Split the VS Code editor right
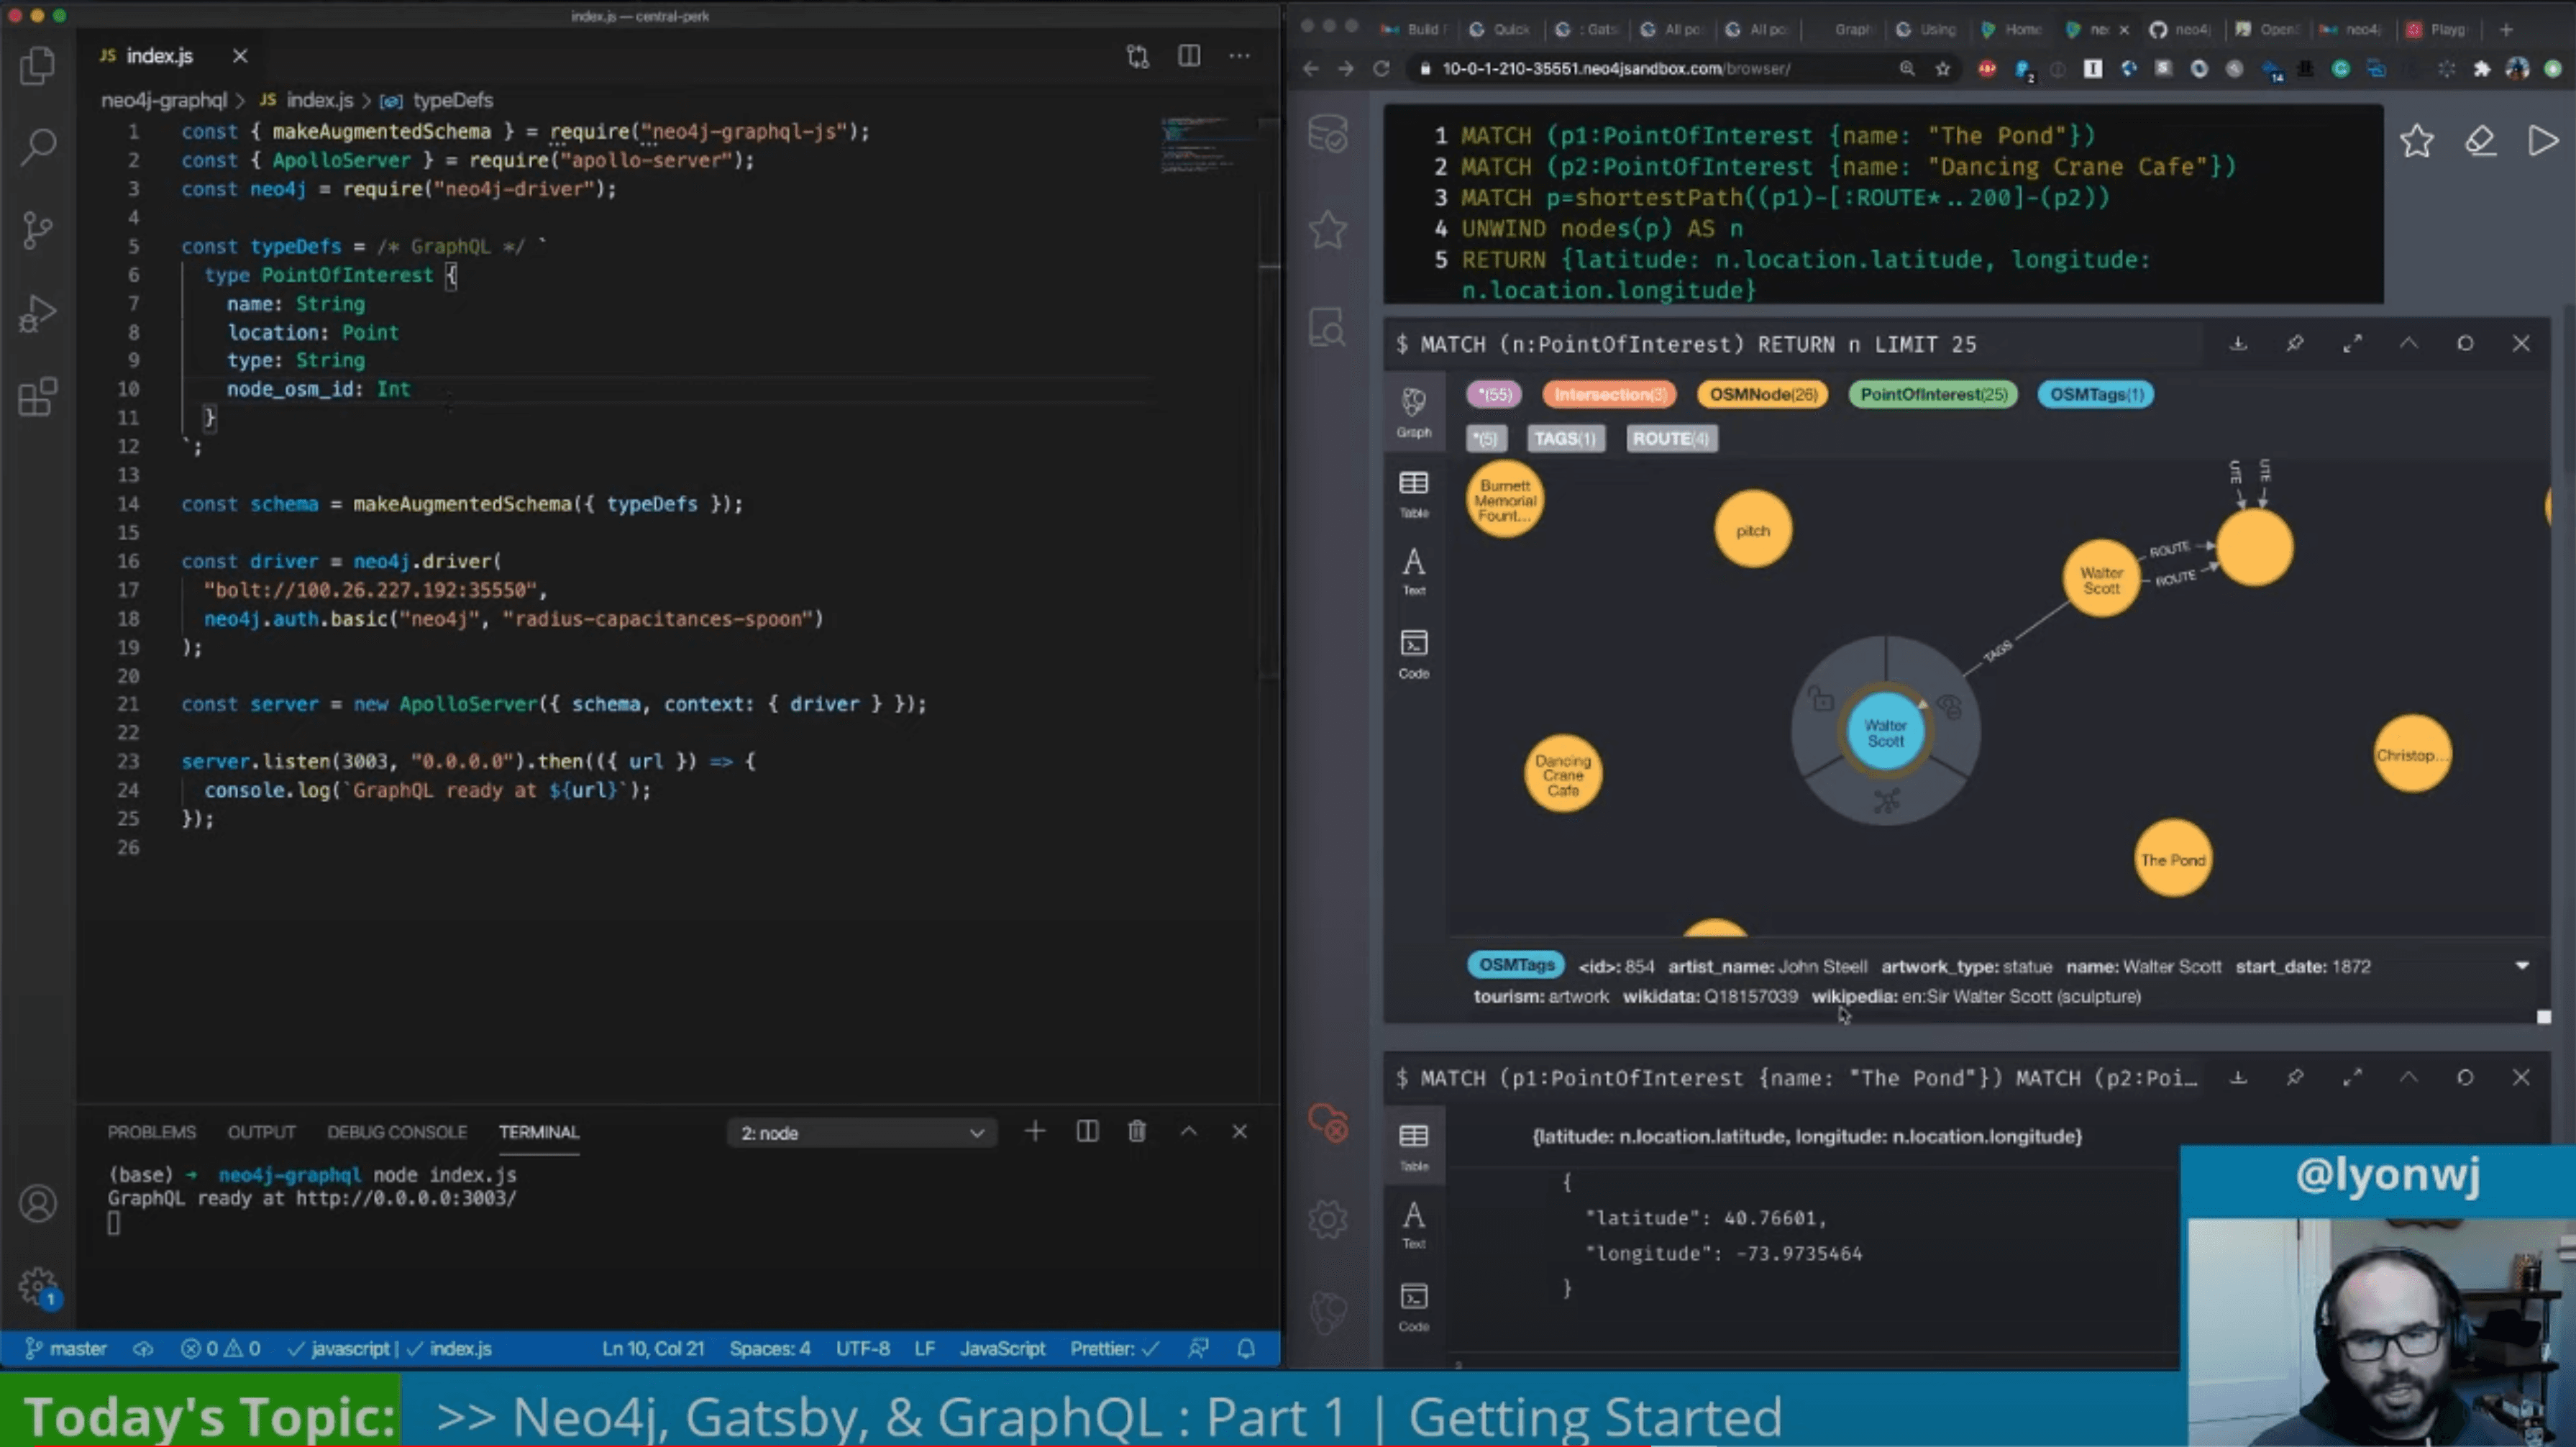The image size is (2576, 1447). (1188, 56)
